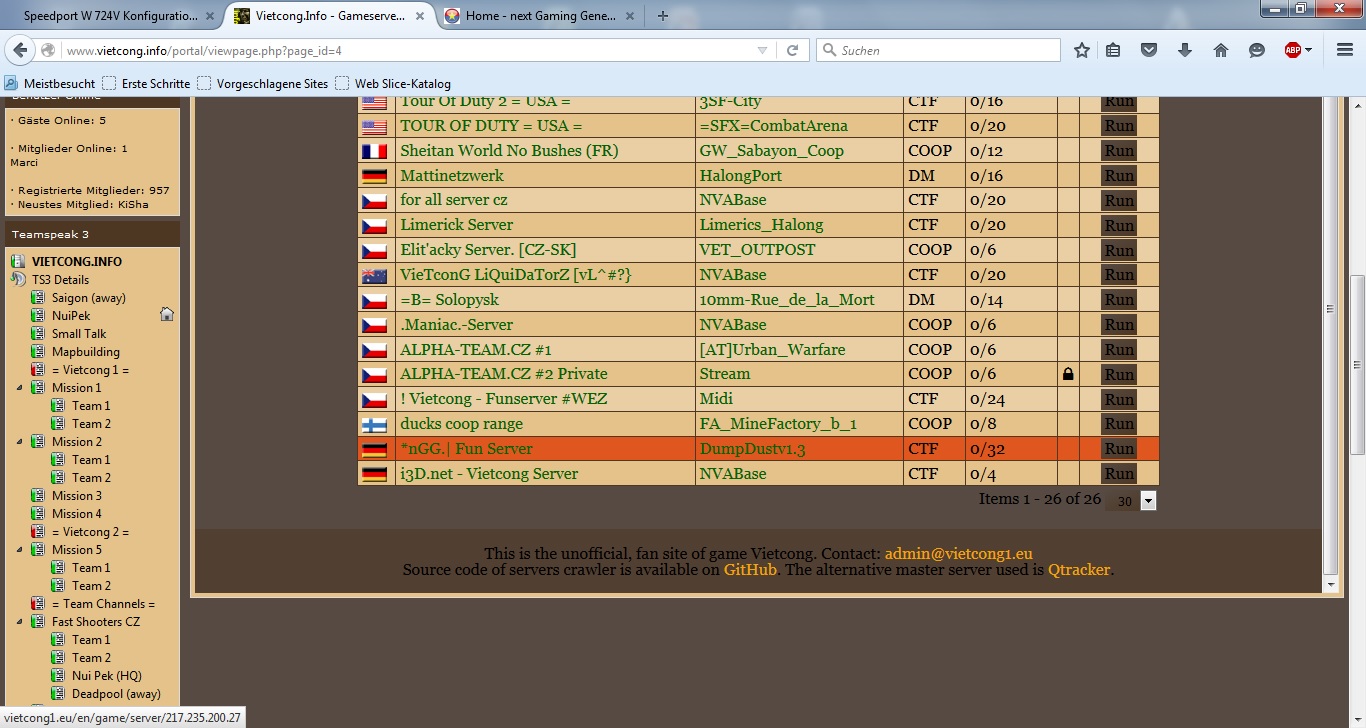Reload the page with the refresh icon
Screen dimensions: 1366x728
pos(792,50)
